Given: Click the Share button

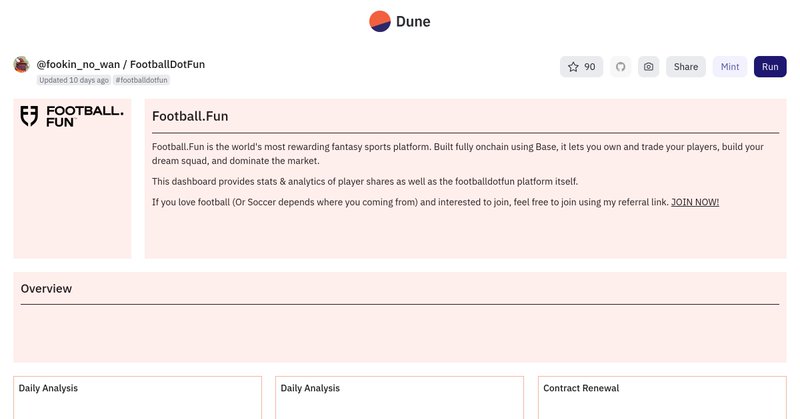Looking at the screenshot, I should (686, 67).
